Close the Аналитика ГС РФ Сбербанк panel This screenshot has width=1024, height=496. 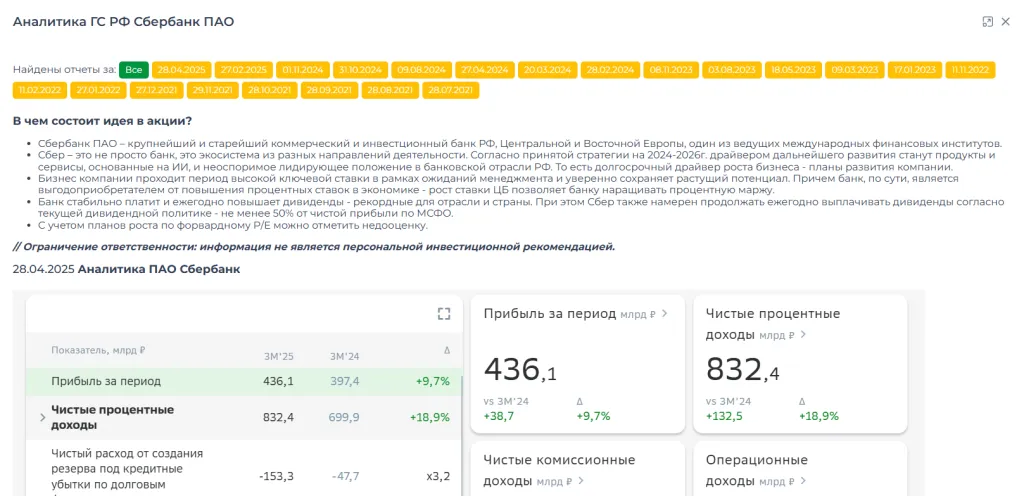[x=1006, y=22]
